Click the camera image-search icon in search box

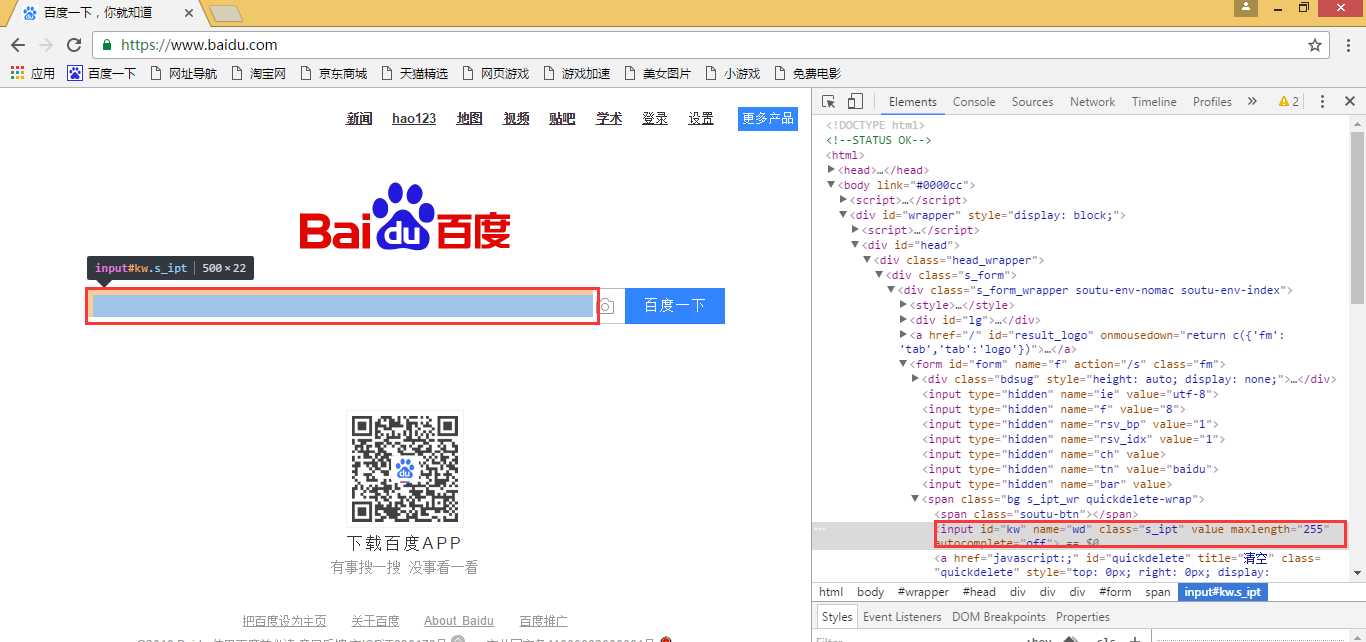click(606, 306)
